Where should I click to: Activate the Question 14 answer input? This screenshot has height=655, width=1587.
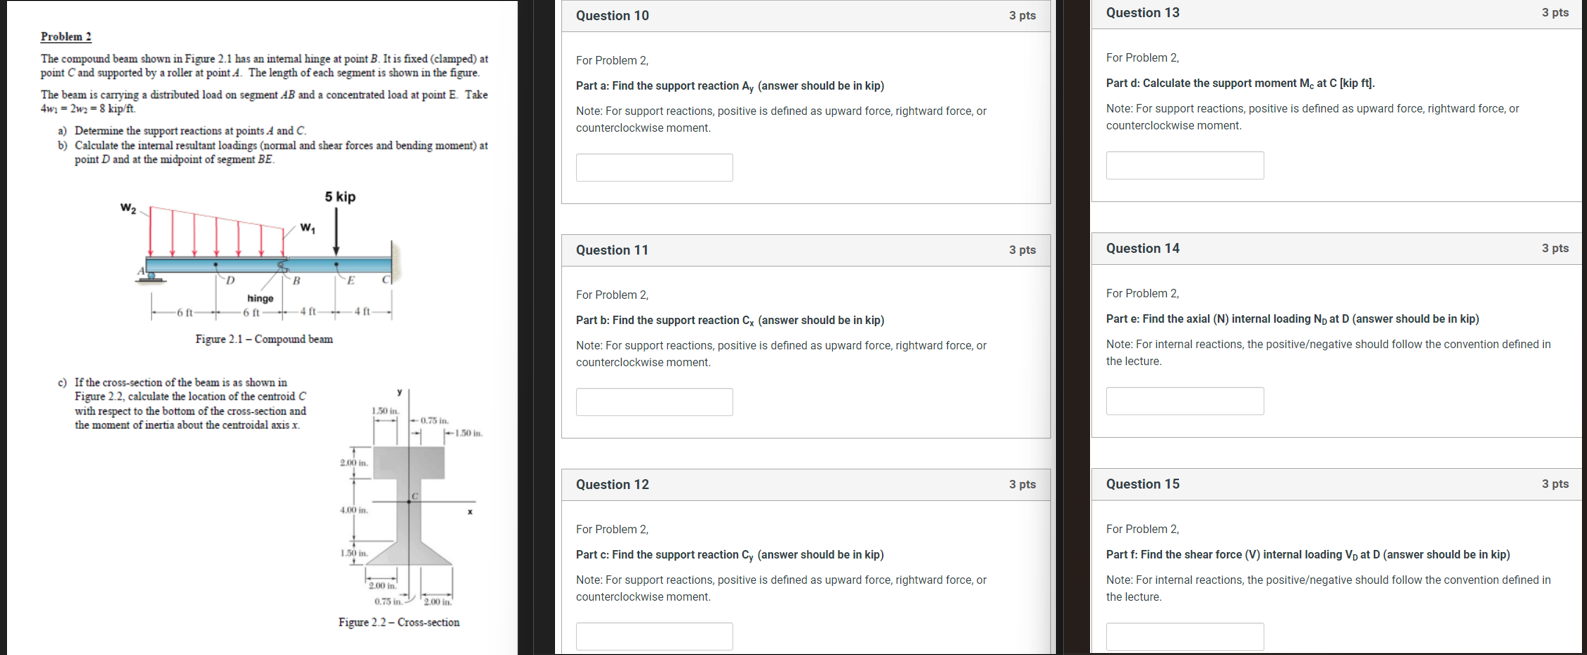click(1184, 401)
